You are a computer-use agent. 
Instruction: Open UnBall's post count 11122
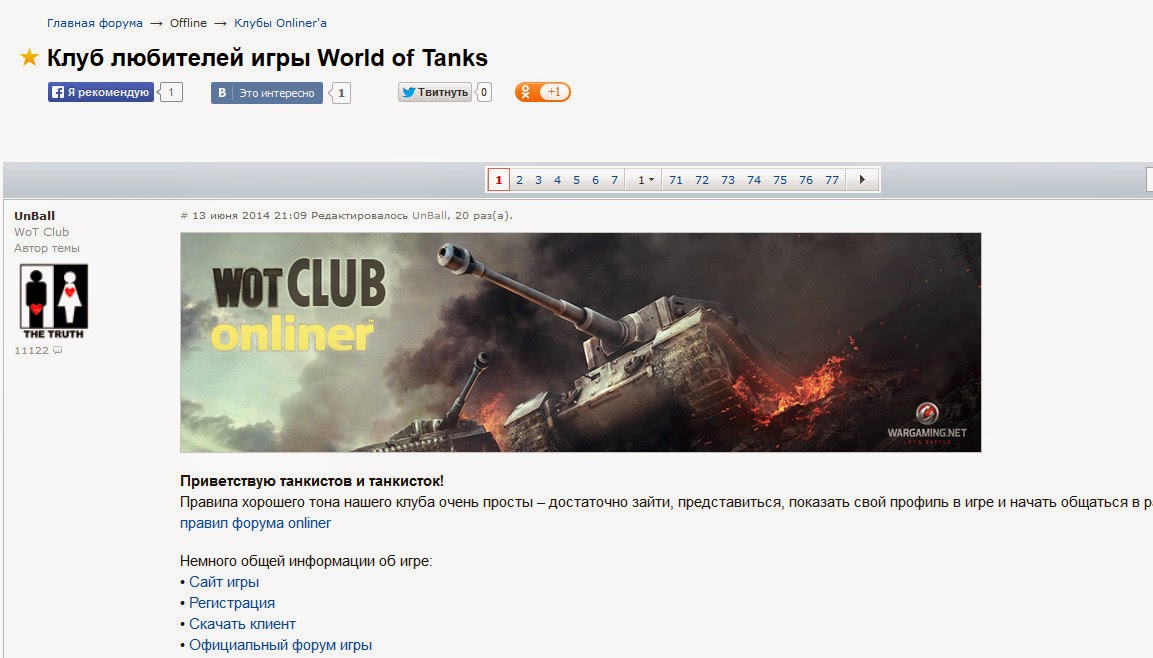coord(31,350)
